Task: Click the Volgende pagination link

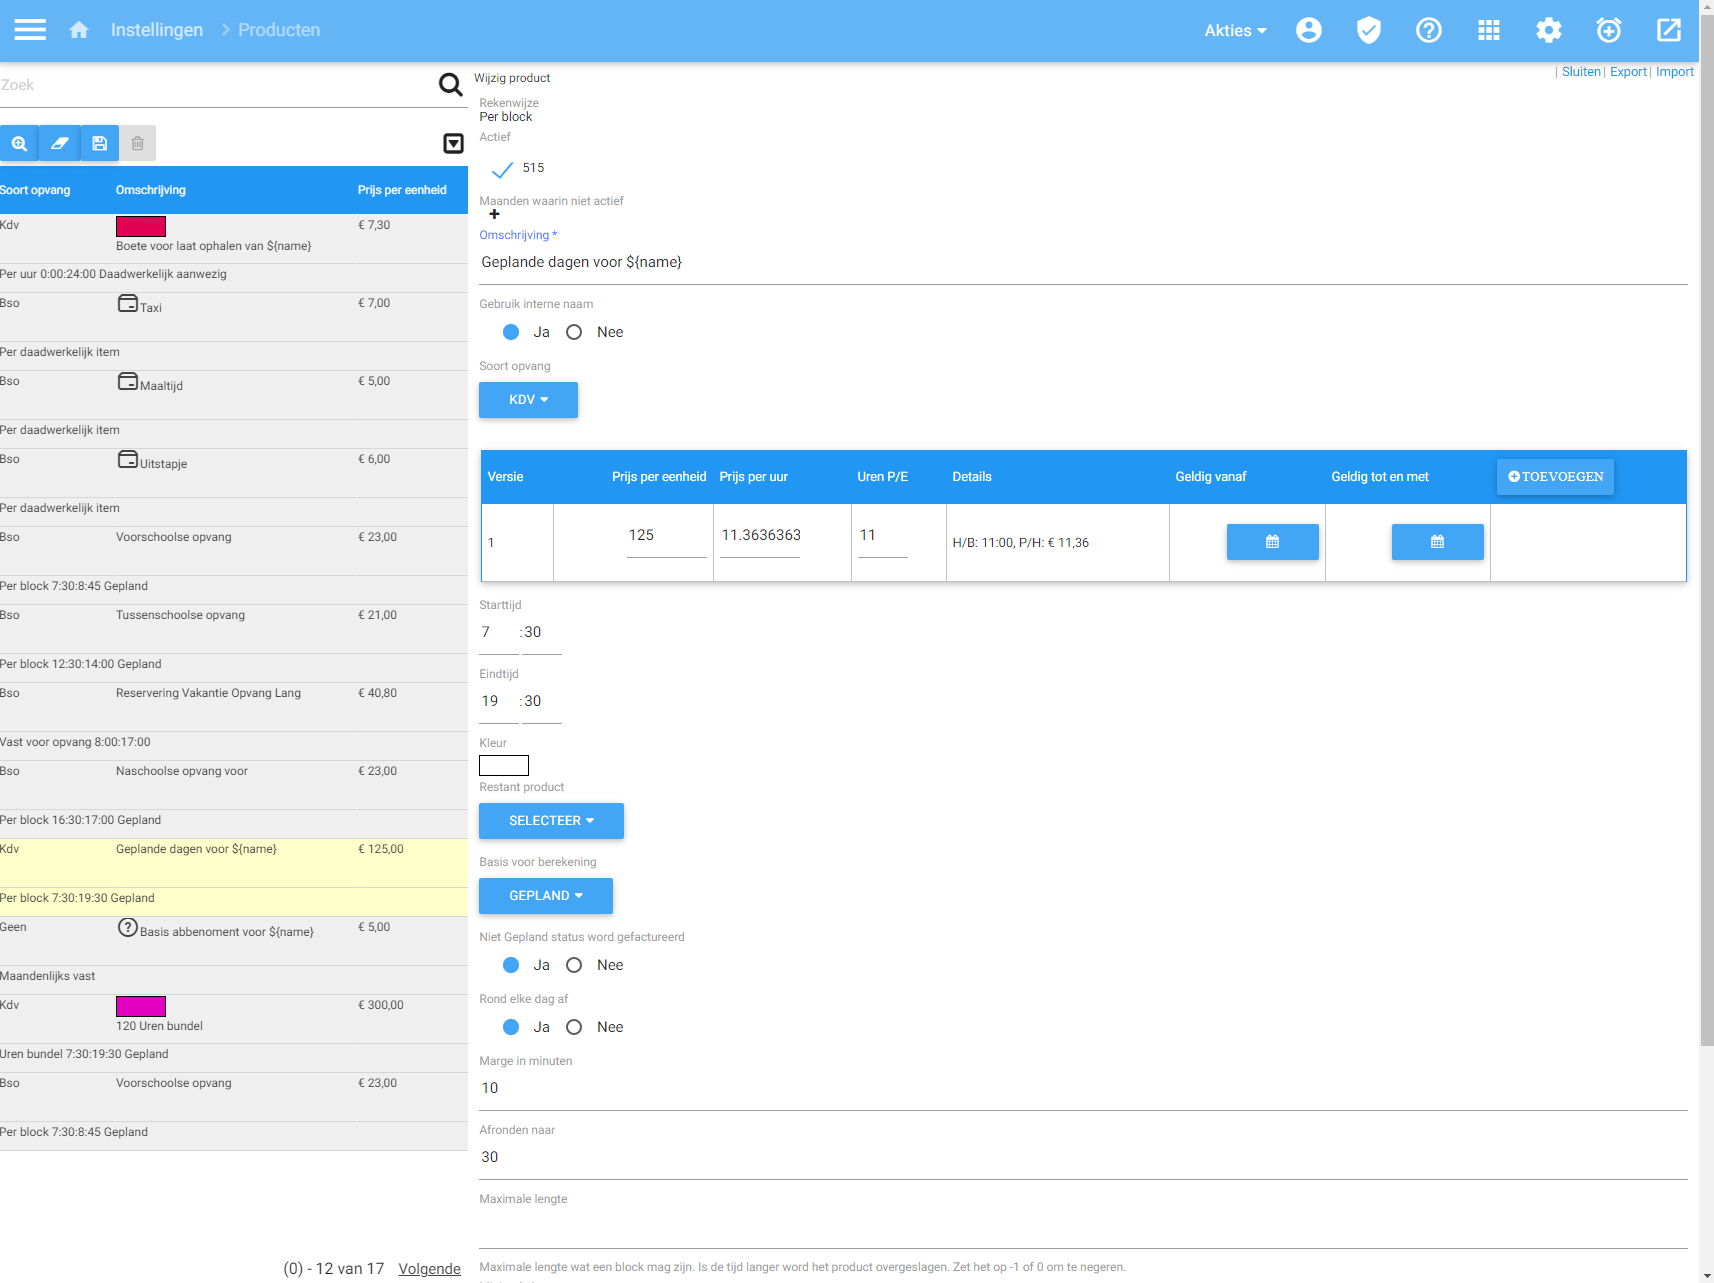Action: 429,1268
